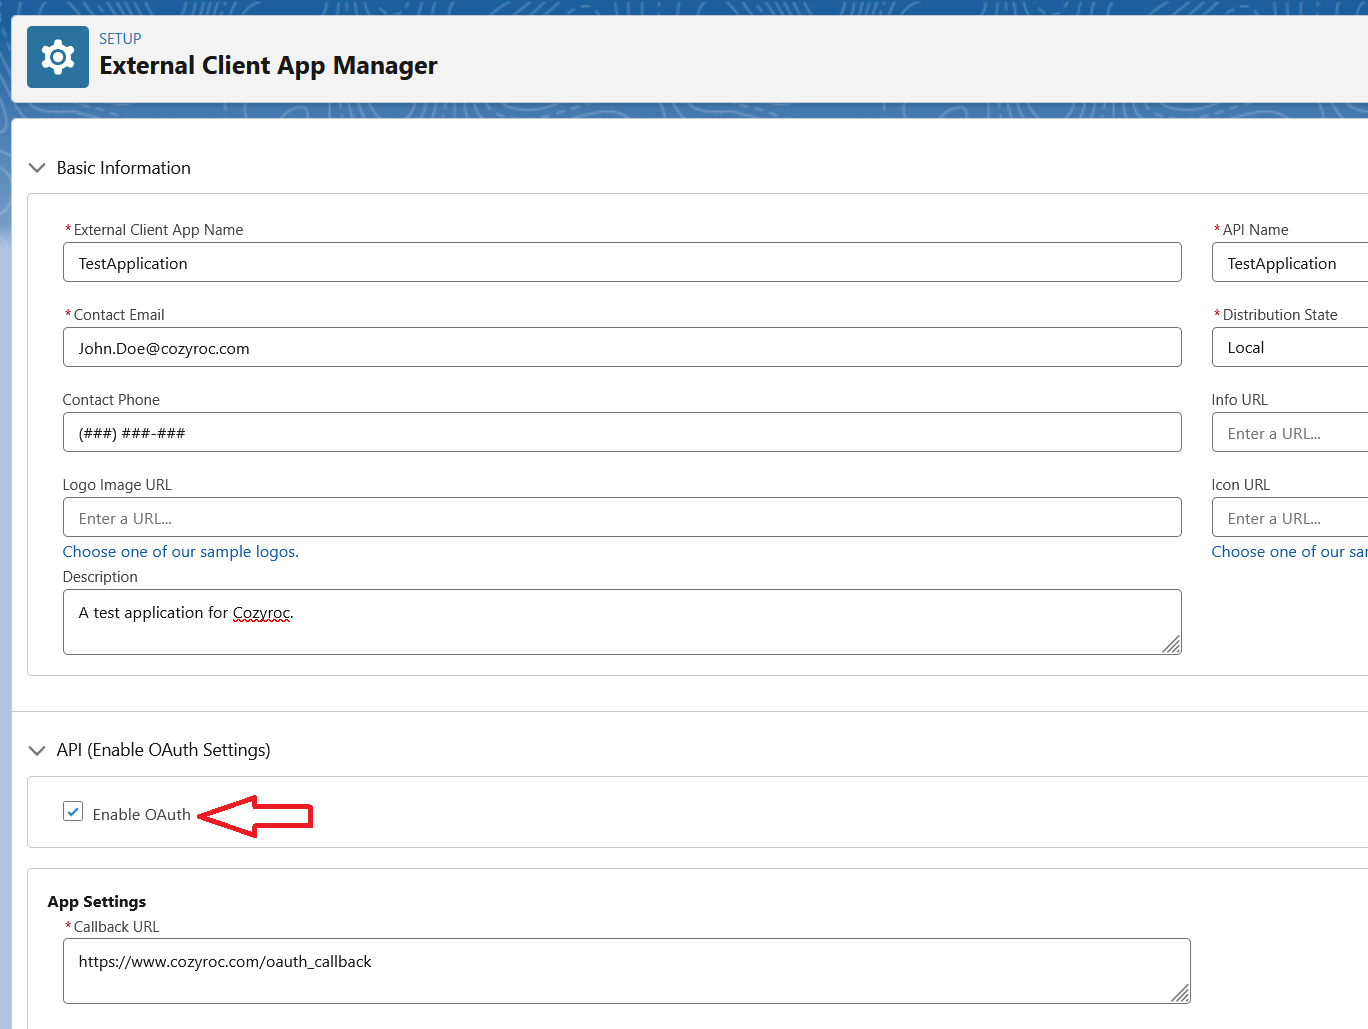Click into the Contact Email field
1368x1029 pixels.
coord(621,348)
